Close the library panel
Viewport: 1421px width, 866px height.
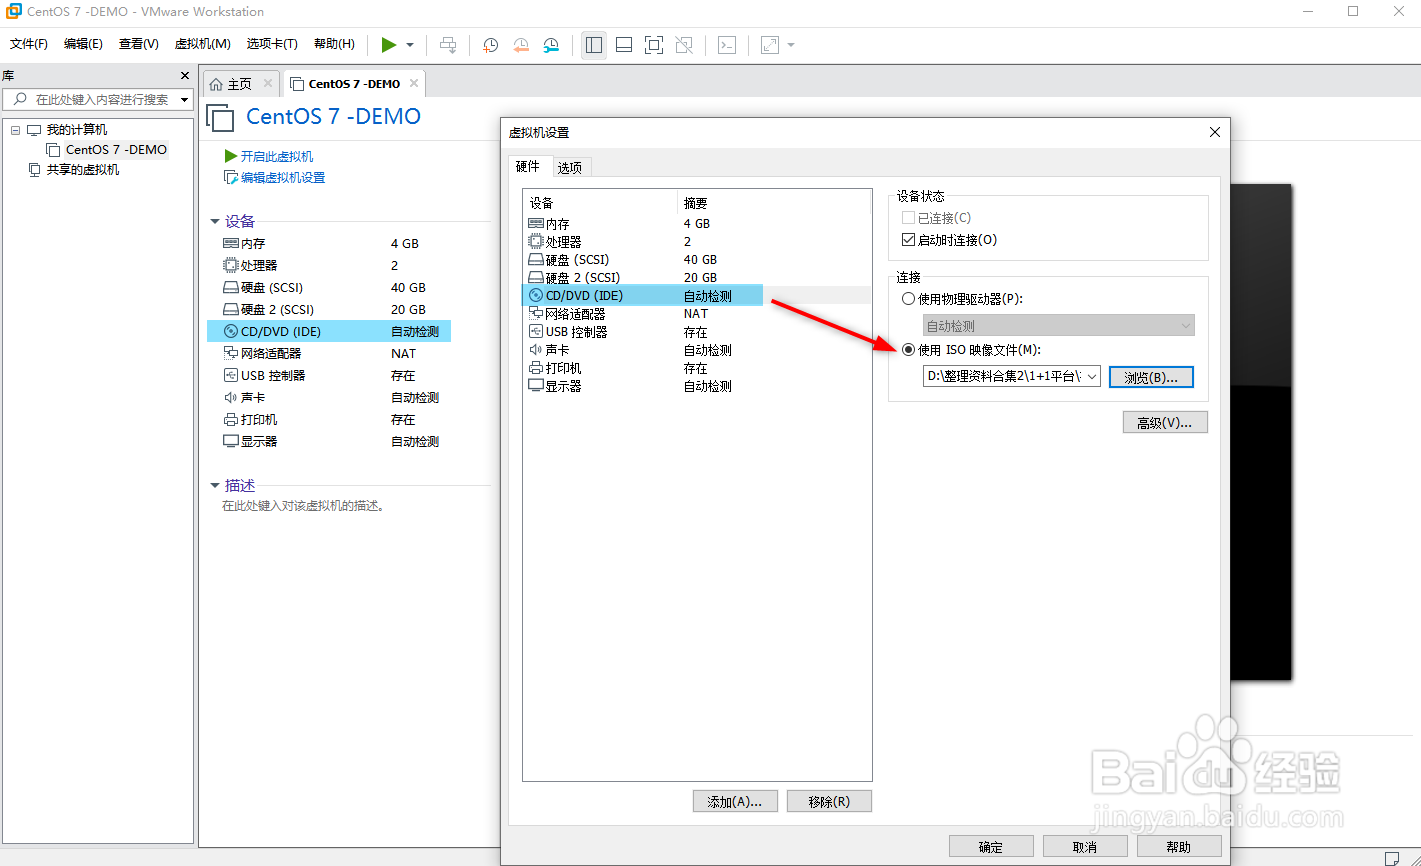click(x=185, y=76)
